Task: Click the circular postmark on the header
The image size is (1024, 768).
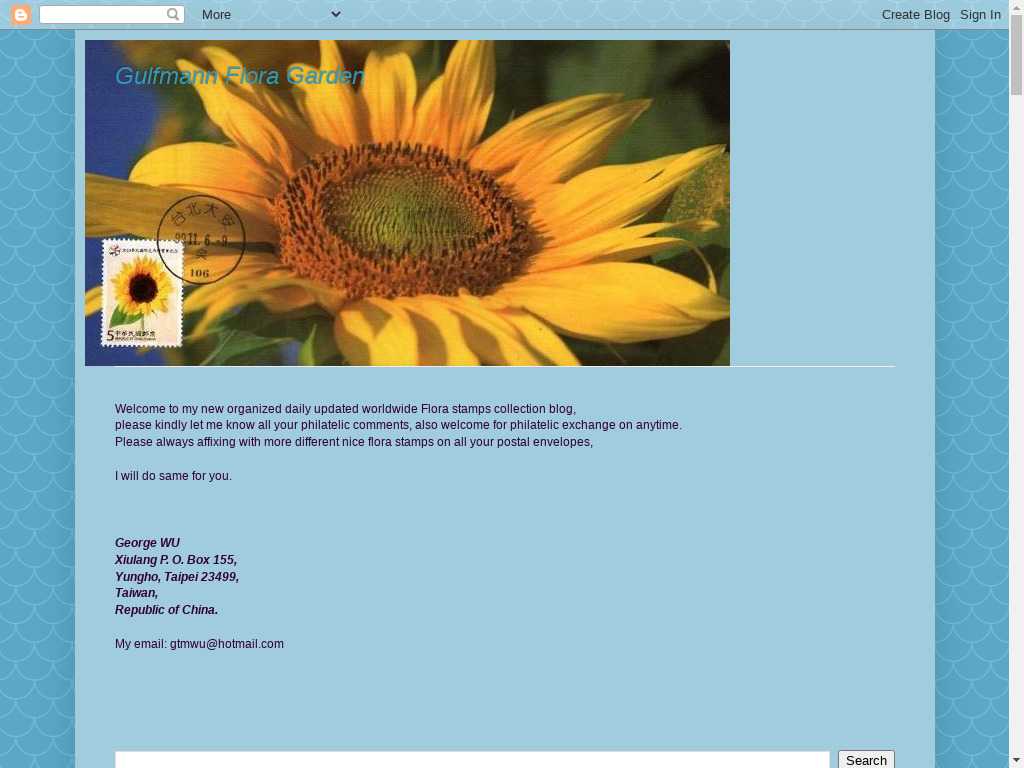Action: [203, 239]
